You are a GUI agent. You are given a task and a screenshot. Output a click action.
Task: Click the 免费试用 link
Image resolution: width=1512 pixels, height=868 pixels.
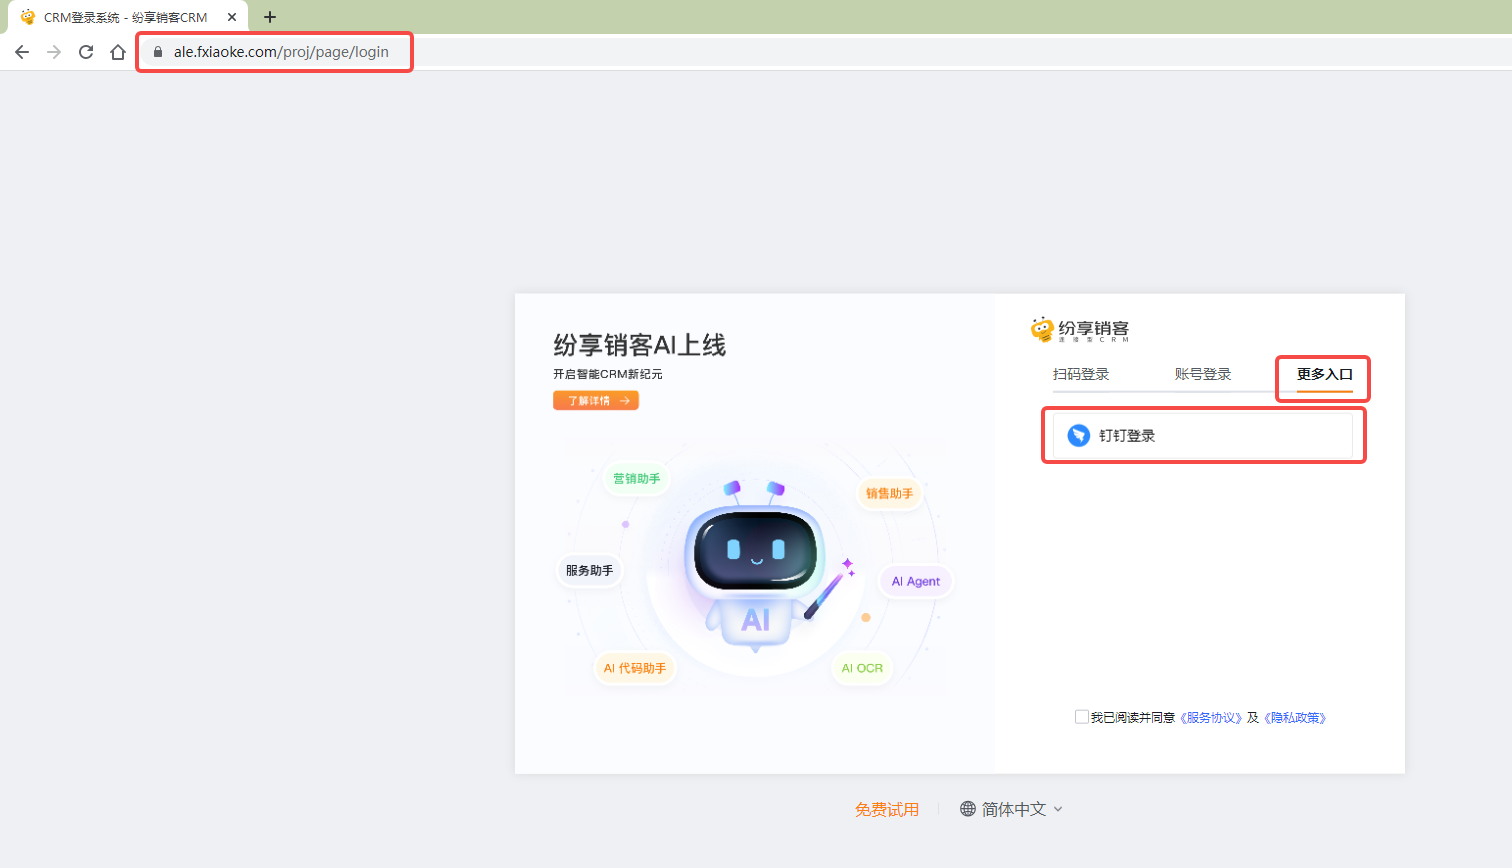[x=887, y=809]
